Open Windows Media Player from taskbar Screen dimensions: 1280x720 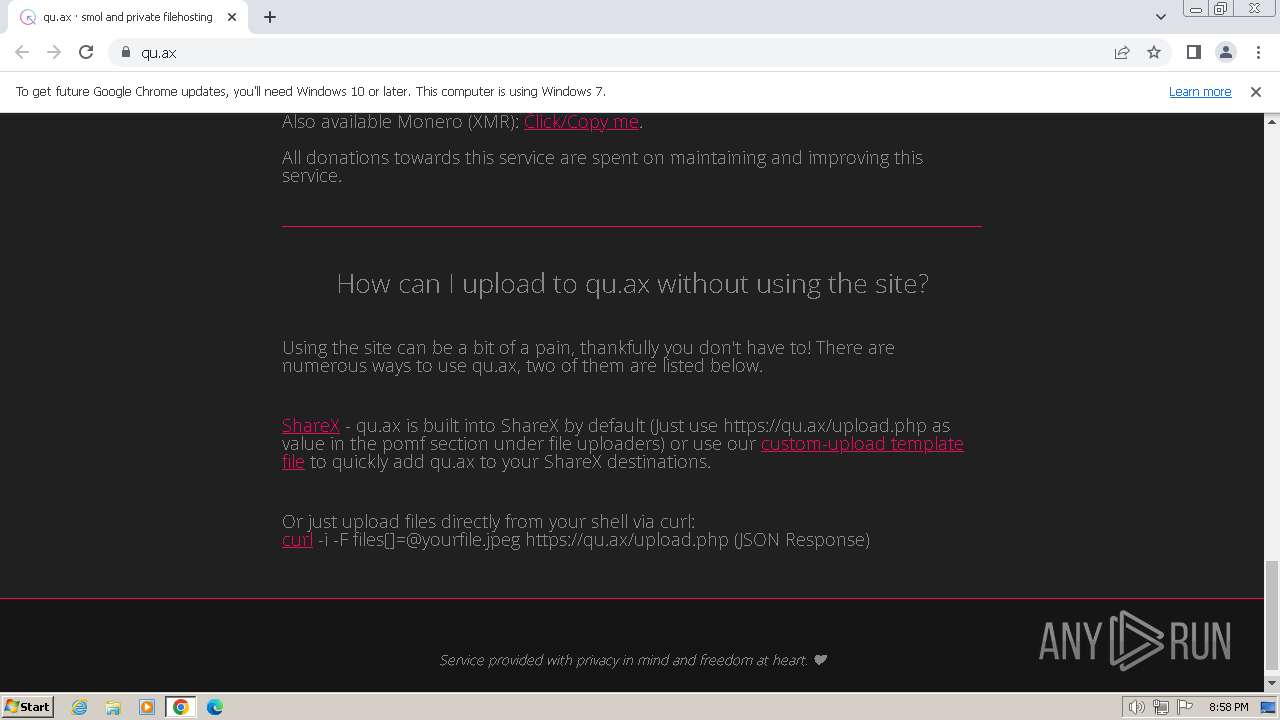[x=147, y=707]
